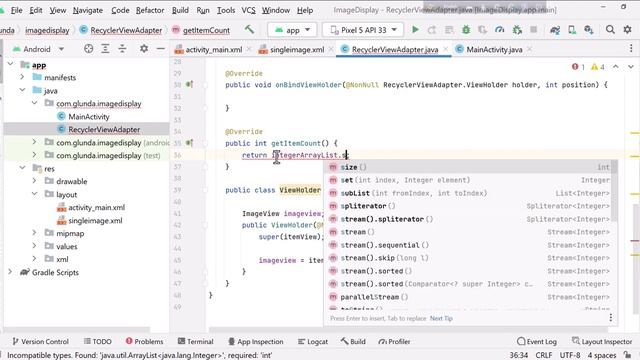Open the Version Control tool window
This screenshot has height=360, width=640.
(40, 341)
